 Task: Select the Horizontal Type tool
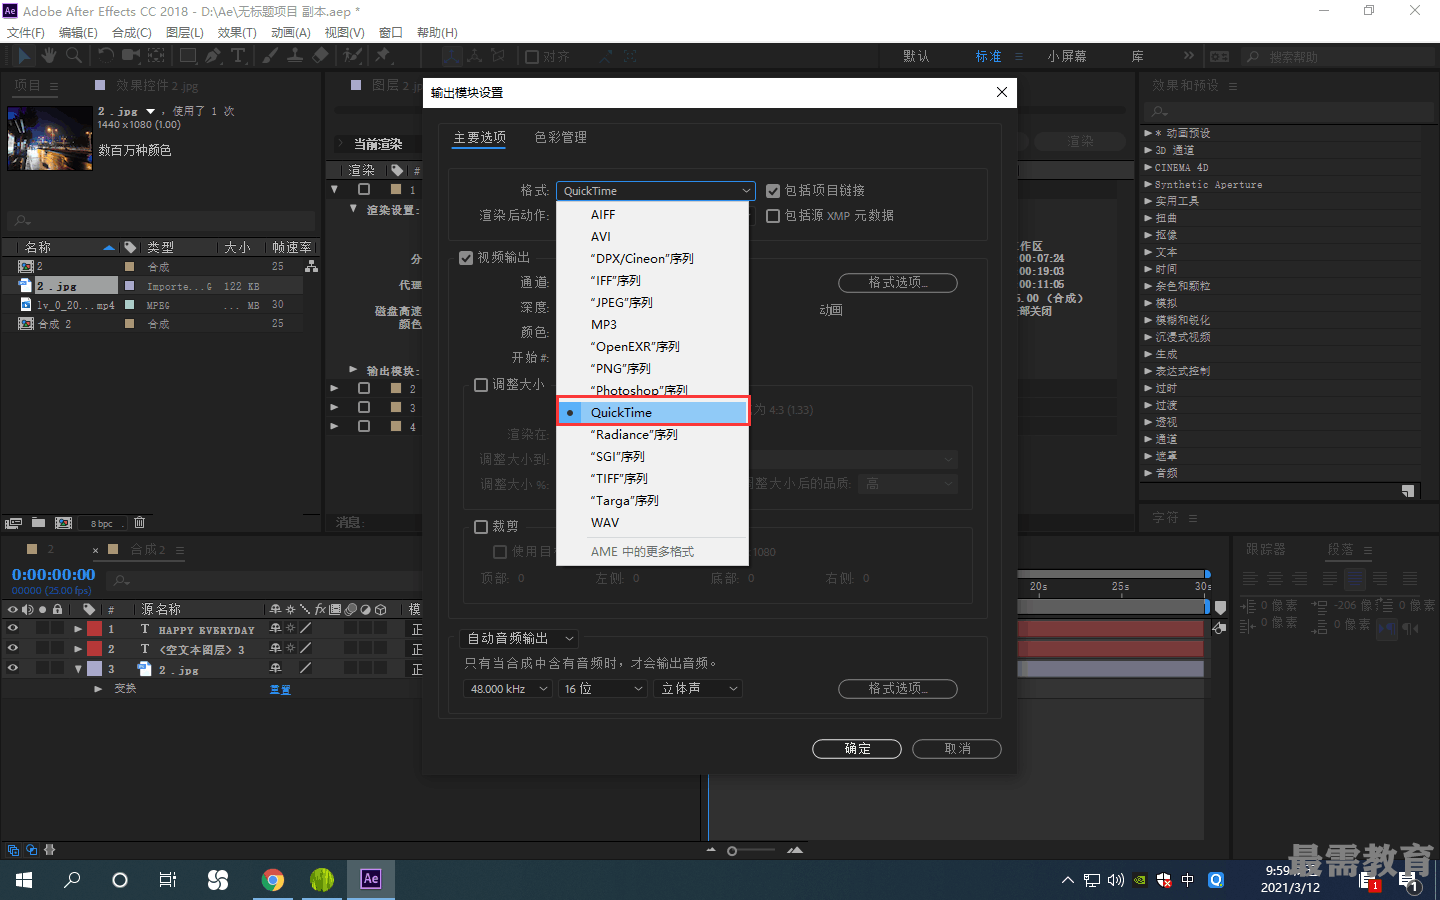[238, 56]
